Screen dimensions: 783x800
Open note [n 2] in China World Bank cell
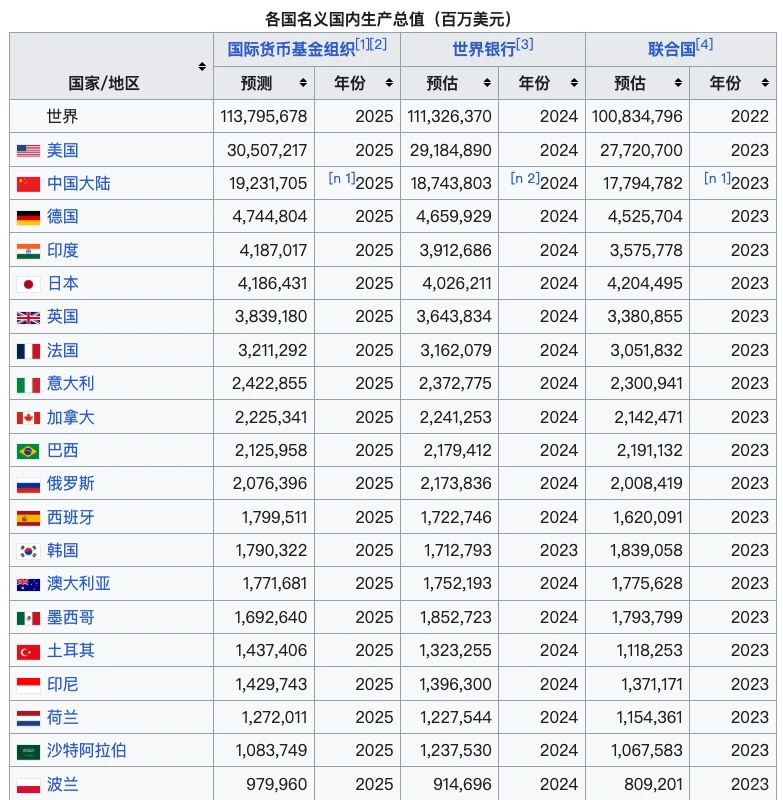coord(525,178)
